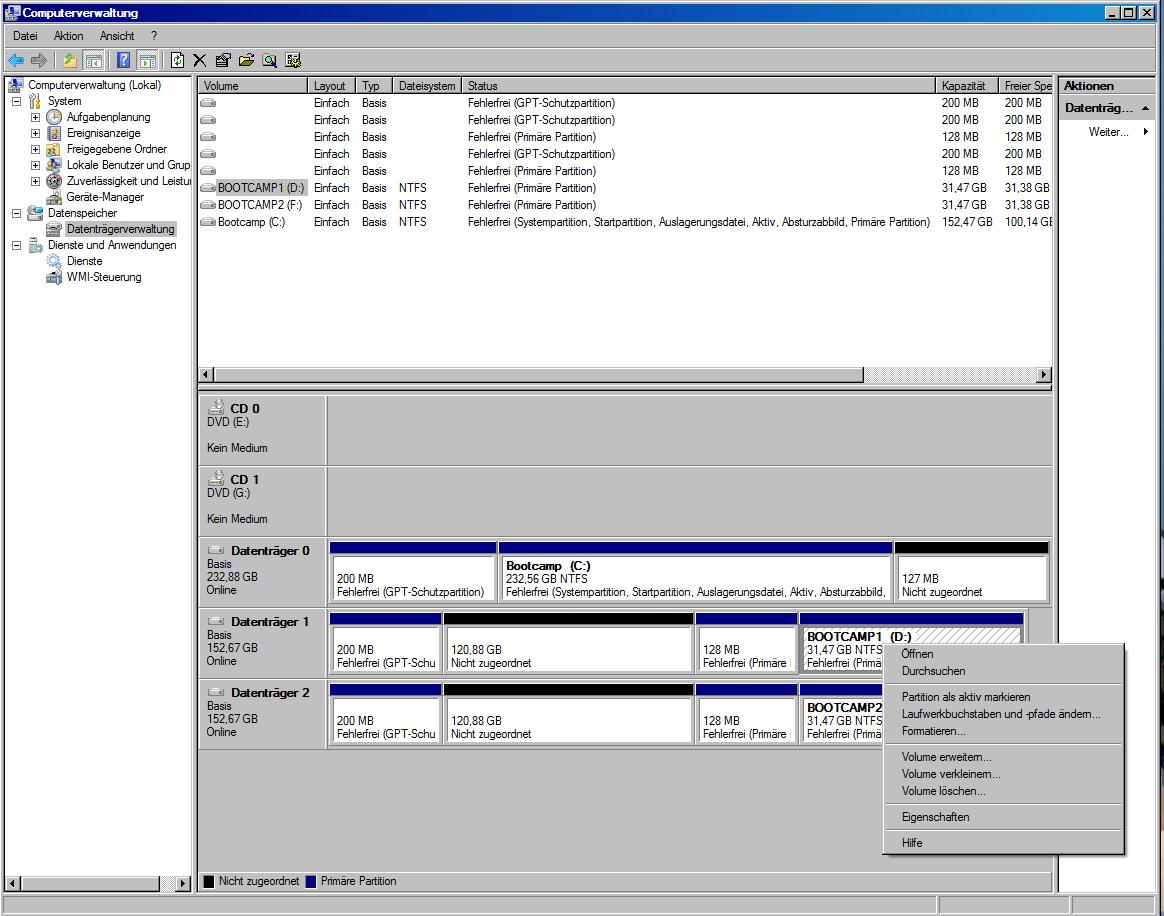This screenshot has height=916, width=1164.
Task: Click the folder Up one level icon
Action: (x=69, y=61)
